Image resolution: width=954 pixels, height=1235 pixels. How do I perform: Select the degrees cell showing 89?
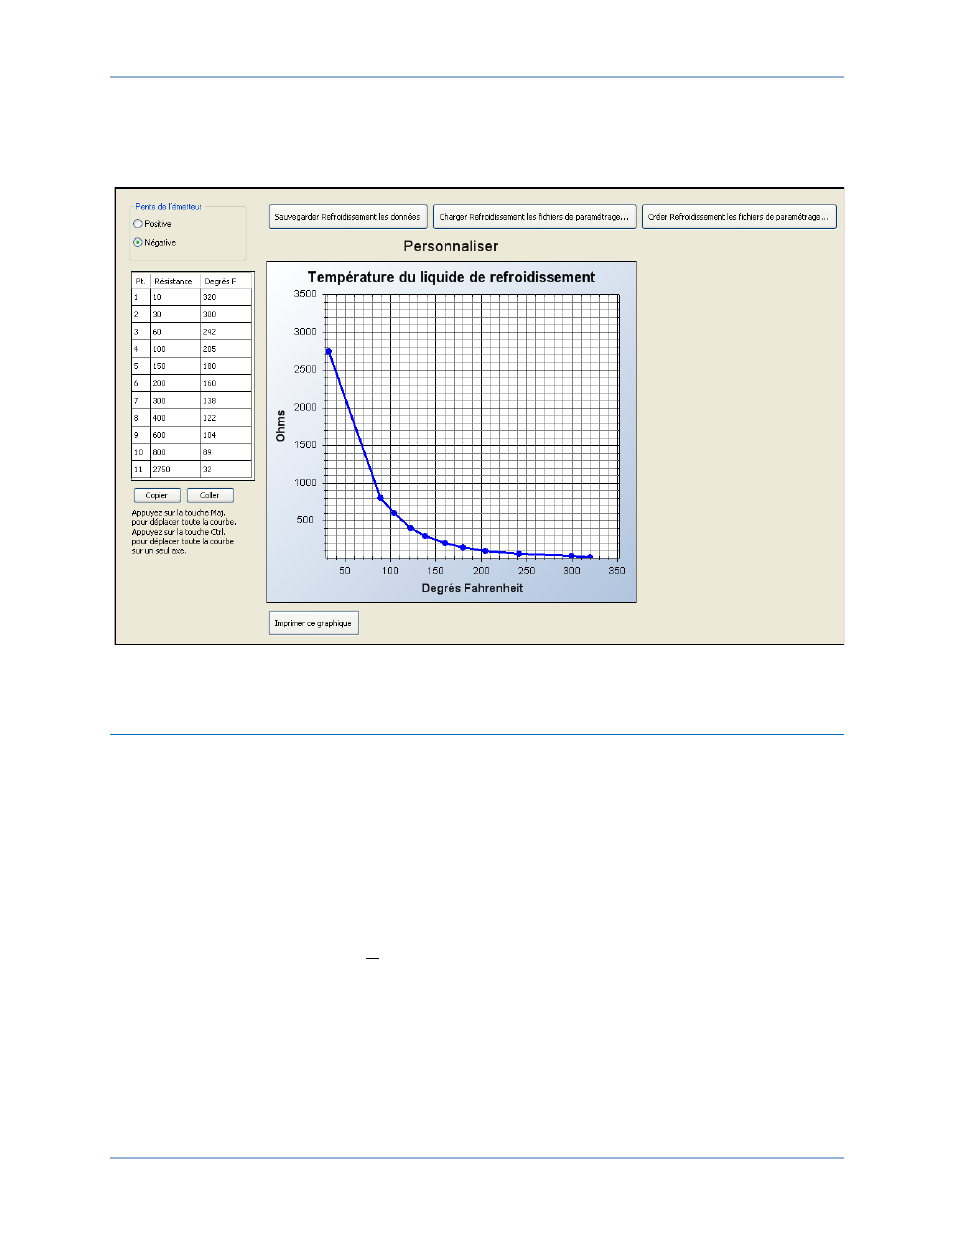tap(226, 452)
